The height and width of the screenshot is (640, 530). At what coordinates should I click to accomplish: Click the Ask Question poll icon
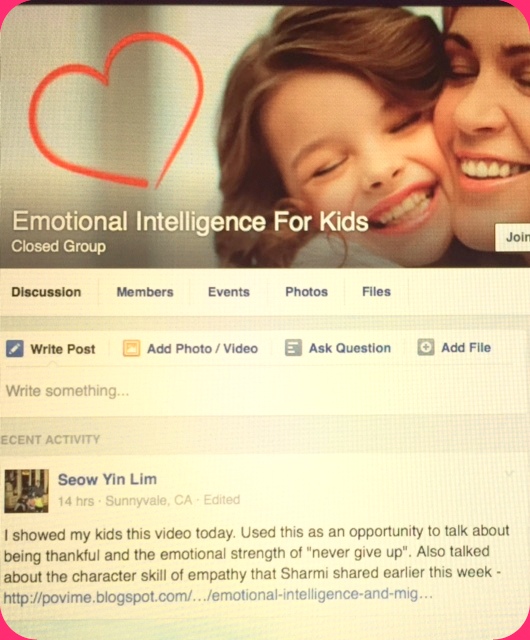point(293,348)
